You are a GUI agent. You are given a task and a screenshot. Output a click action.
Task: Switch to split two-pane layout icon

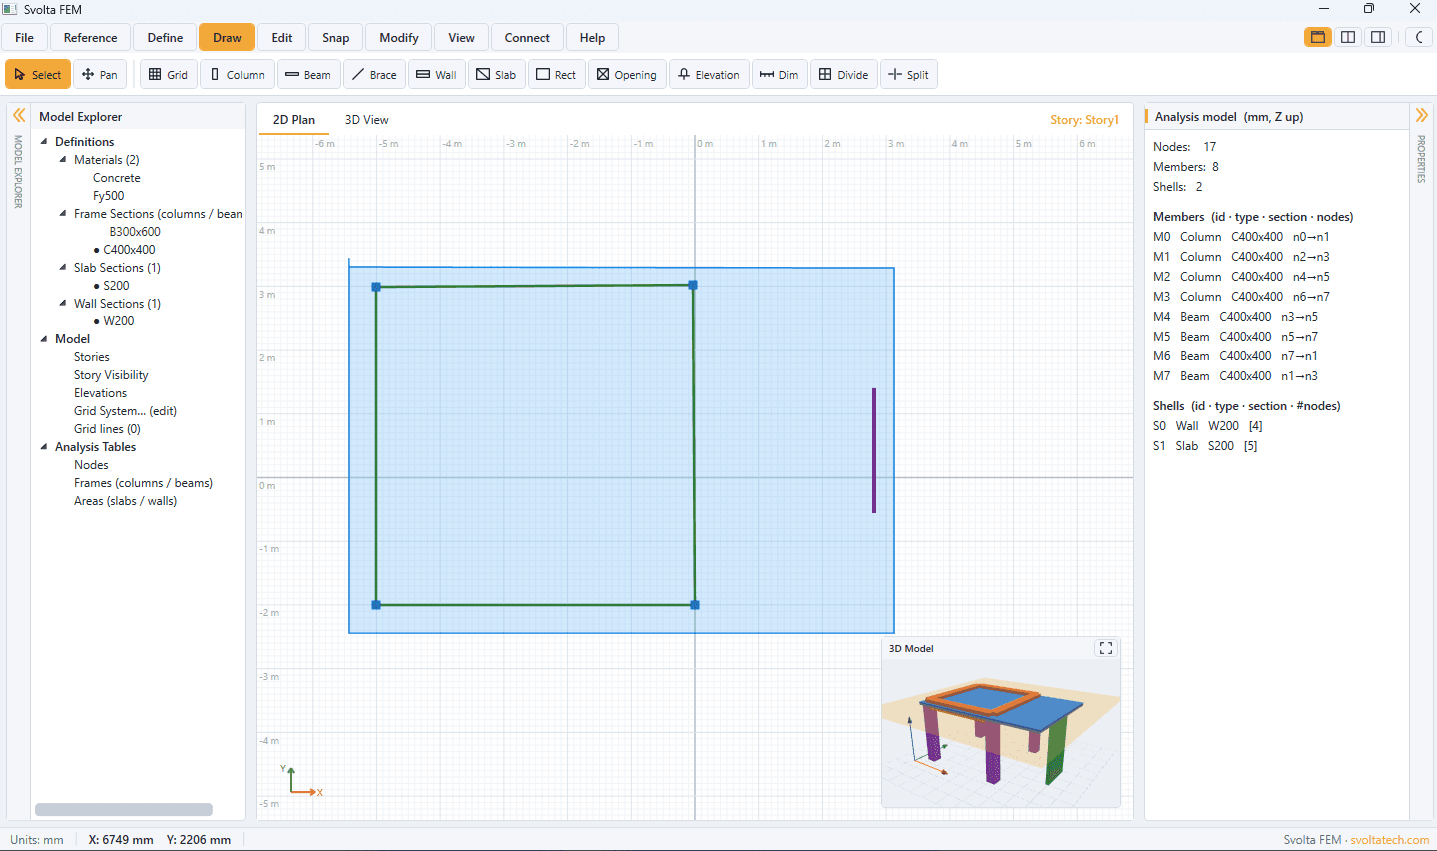1348,37
